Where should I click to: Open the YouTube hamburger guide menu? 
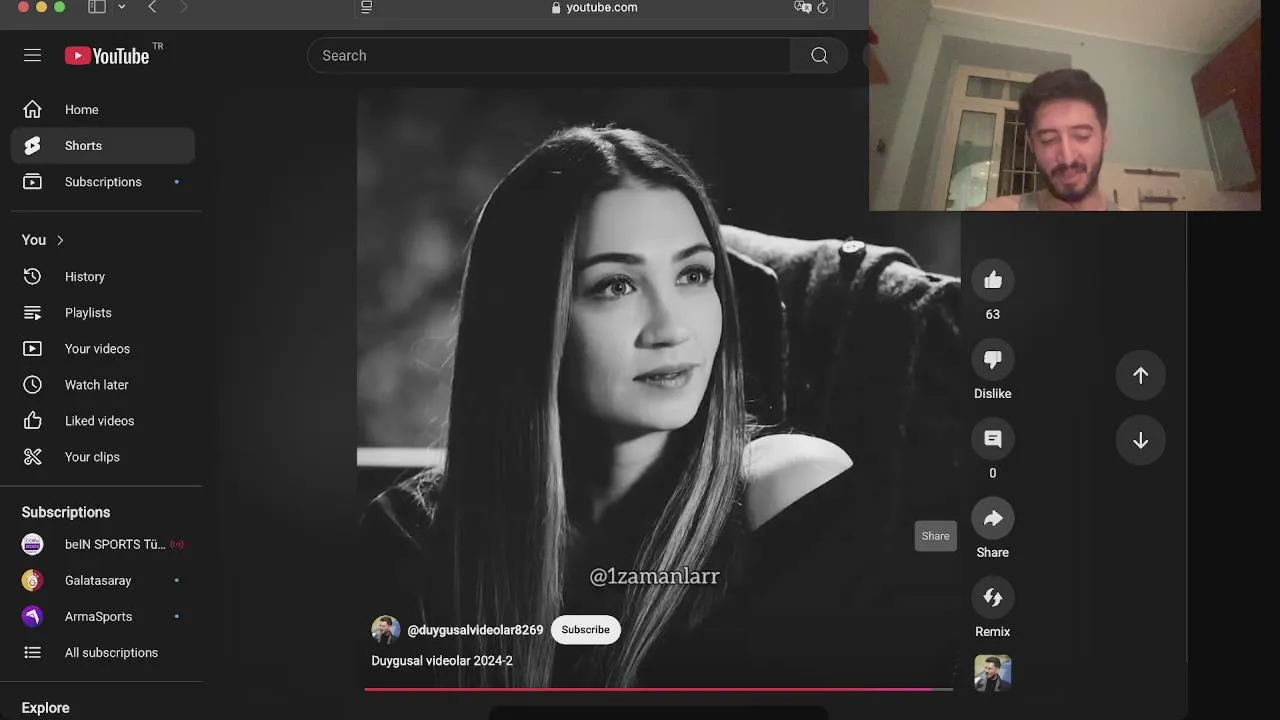[33, 56]
